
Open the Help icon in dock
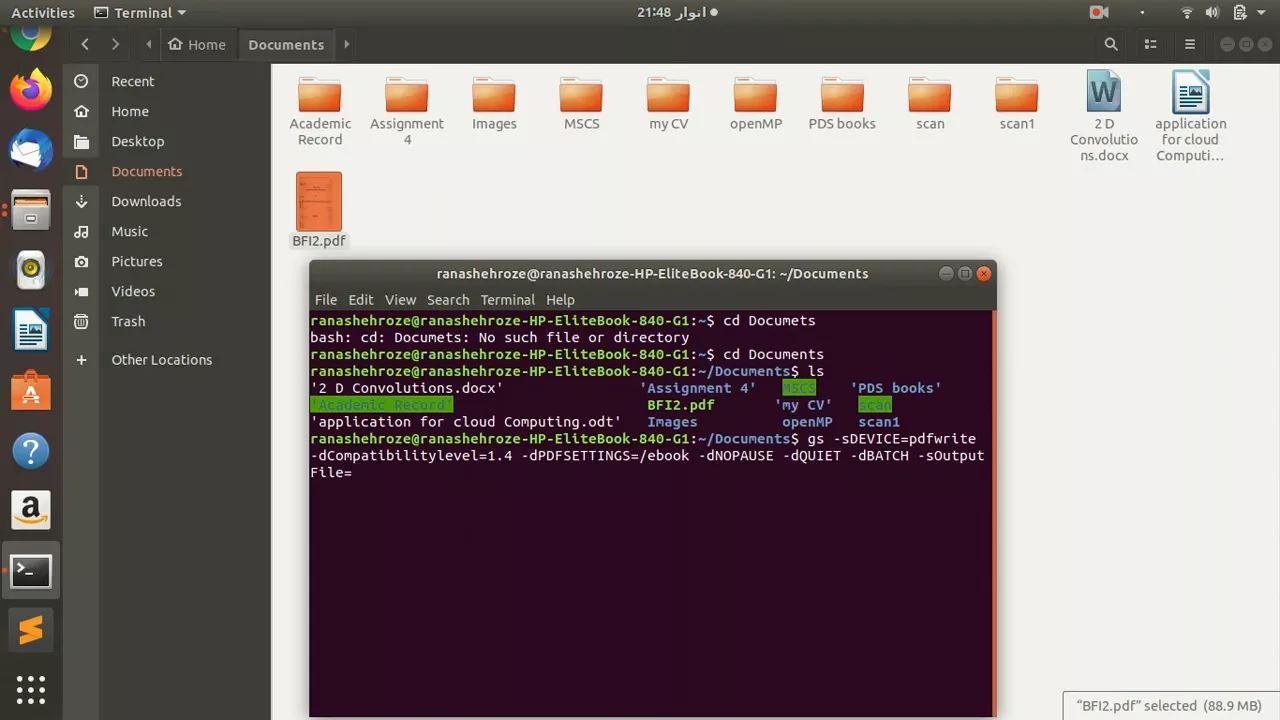(x=31, y=451)
